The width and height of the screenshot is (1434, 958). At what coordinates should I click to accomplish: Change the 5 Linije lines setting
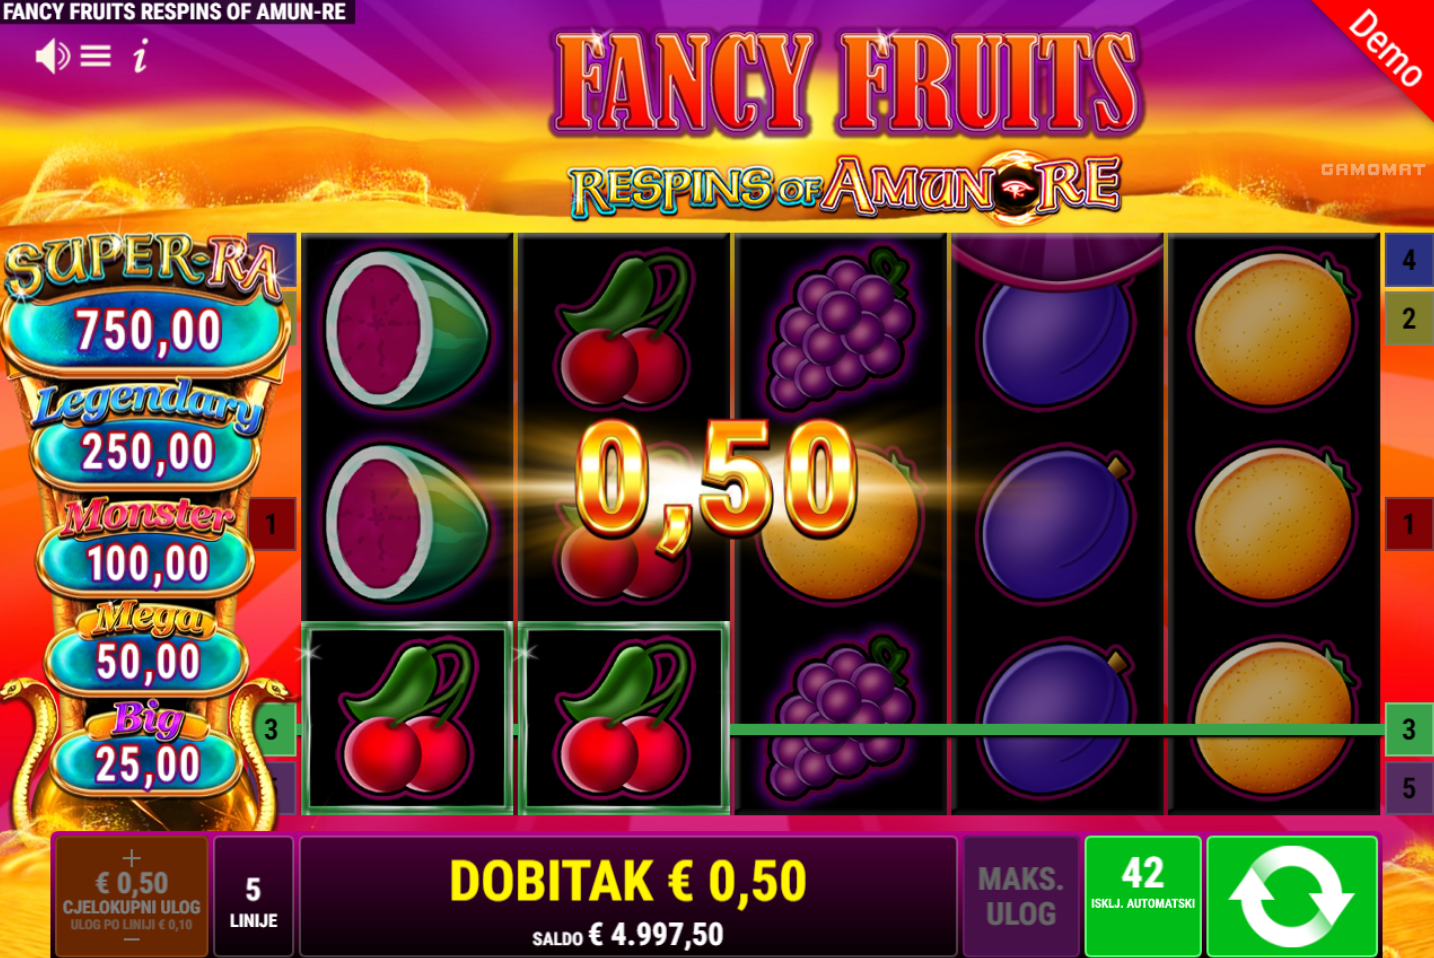[254, 896]
